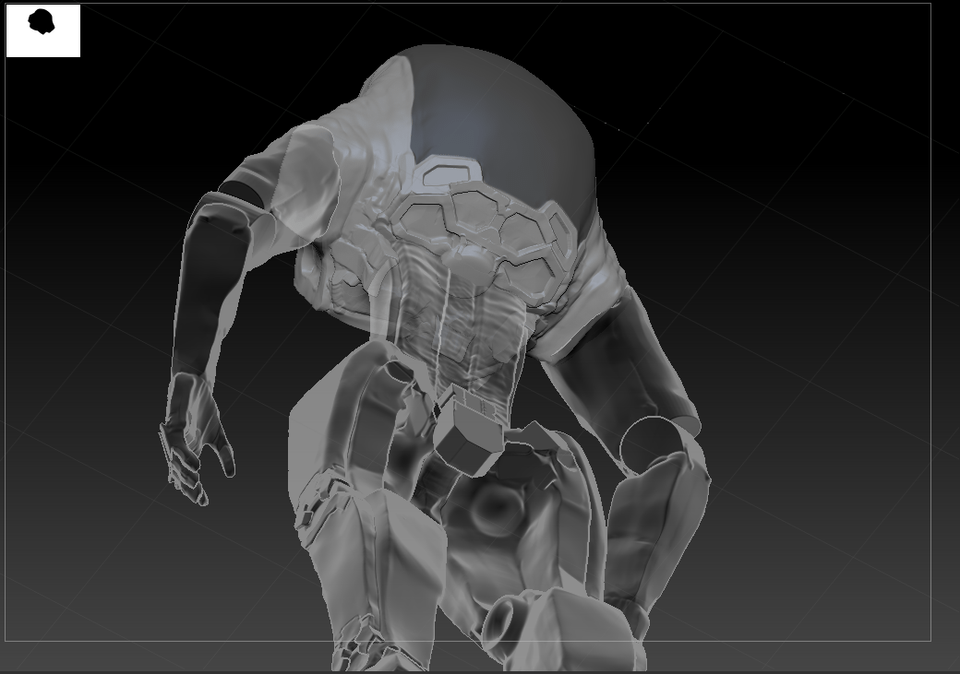Screen dimensions: 960x674
Task: Select the black silhouette shape inside the thumbnail
Action: tap(42, 22)
